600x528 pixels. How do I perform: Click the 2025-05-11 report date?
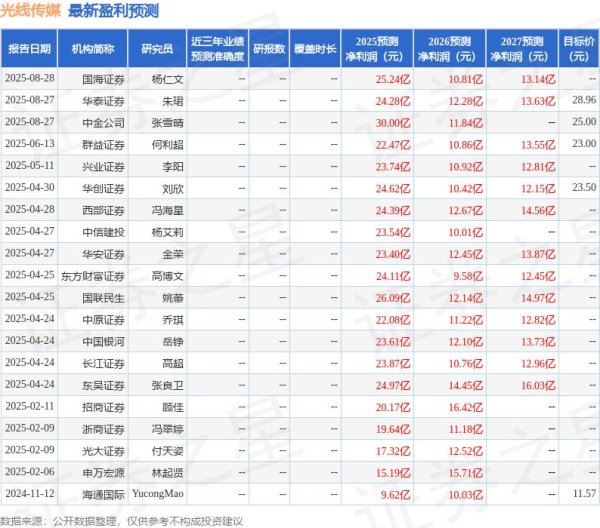click(30, 165)
